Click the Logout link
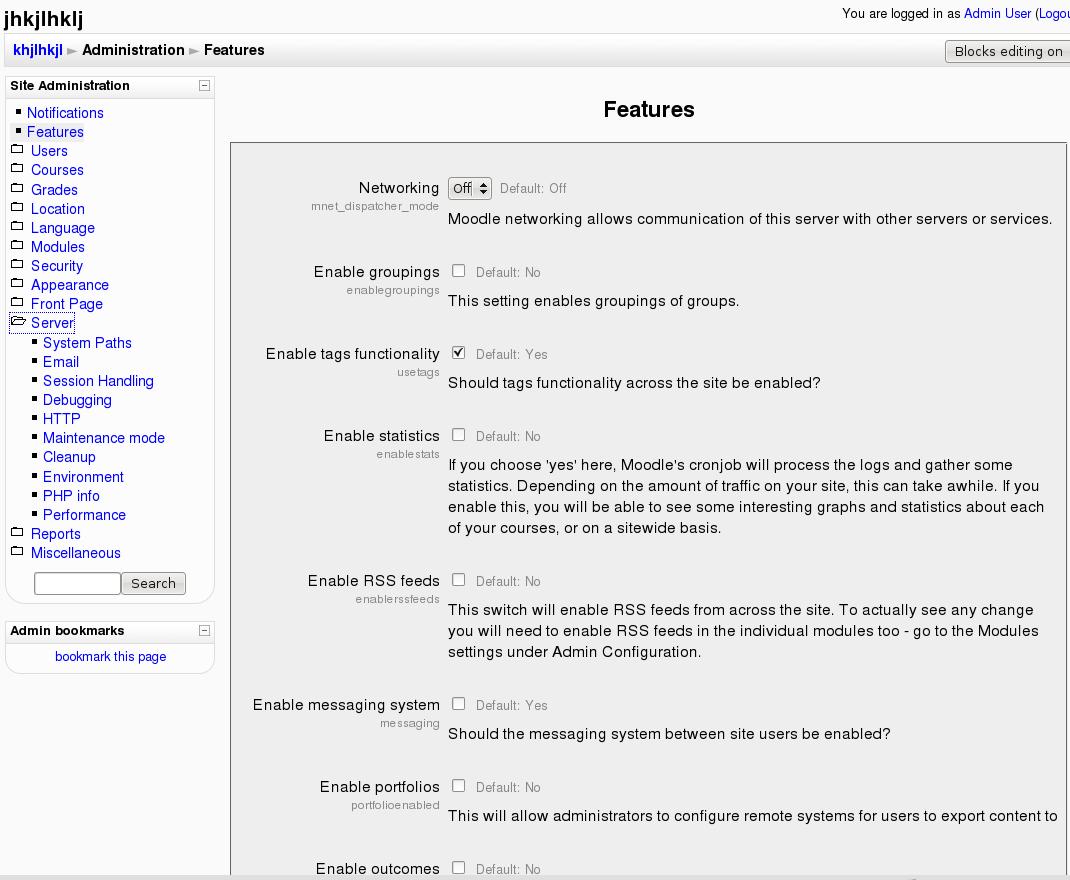The image size is (1070, 880). pyautogui.click(x=1054, y=14)
